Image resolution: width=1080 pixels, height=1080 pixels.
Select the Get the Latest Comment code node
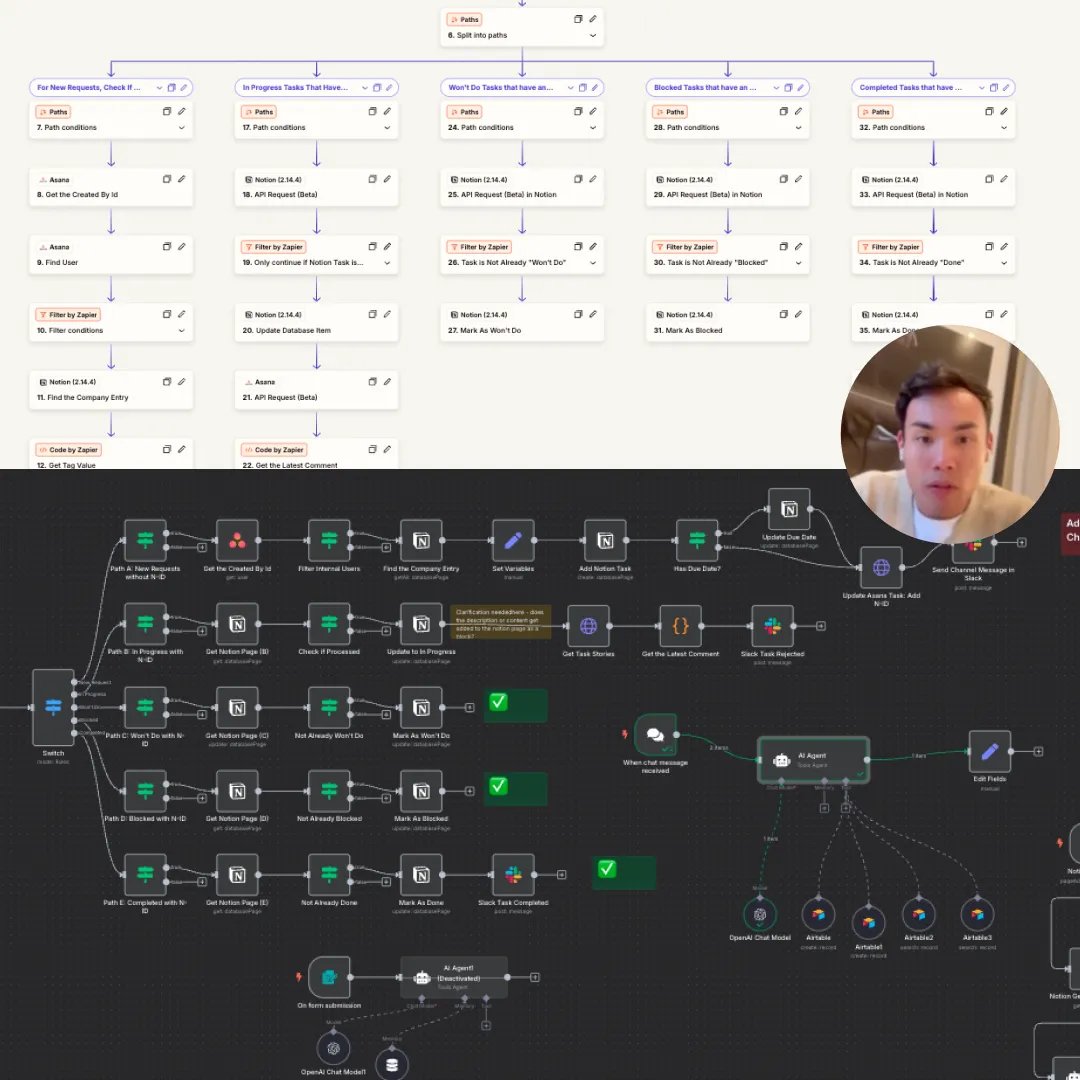[681, 626]
